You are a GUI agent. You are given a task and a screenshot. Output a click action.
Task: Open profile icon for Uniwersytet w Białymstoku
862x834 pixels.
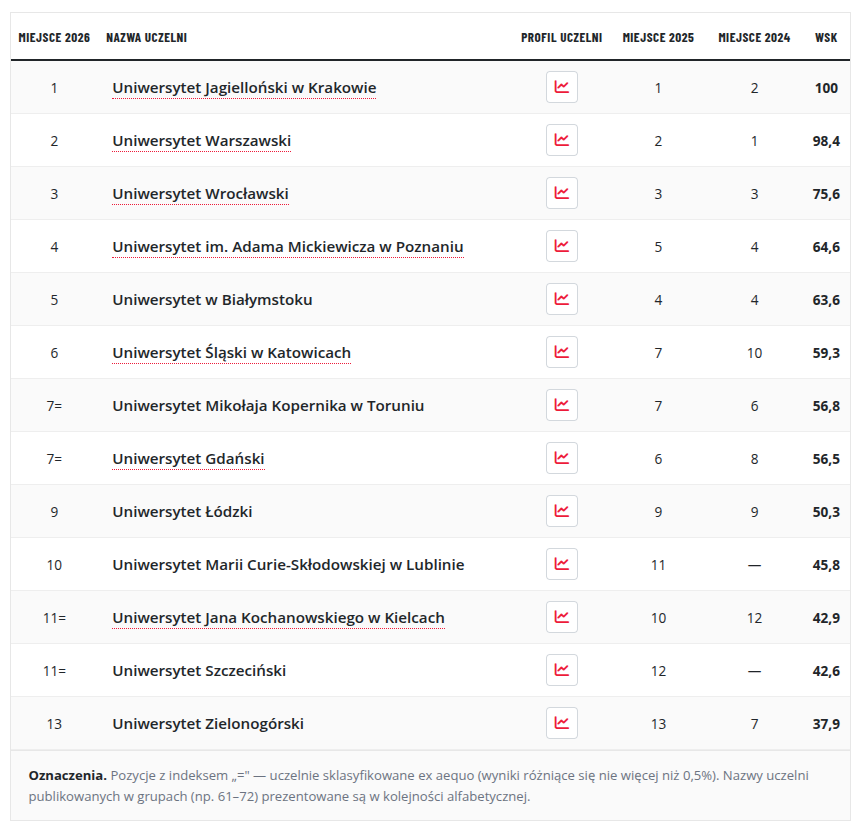click(x=561, y=299)
